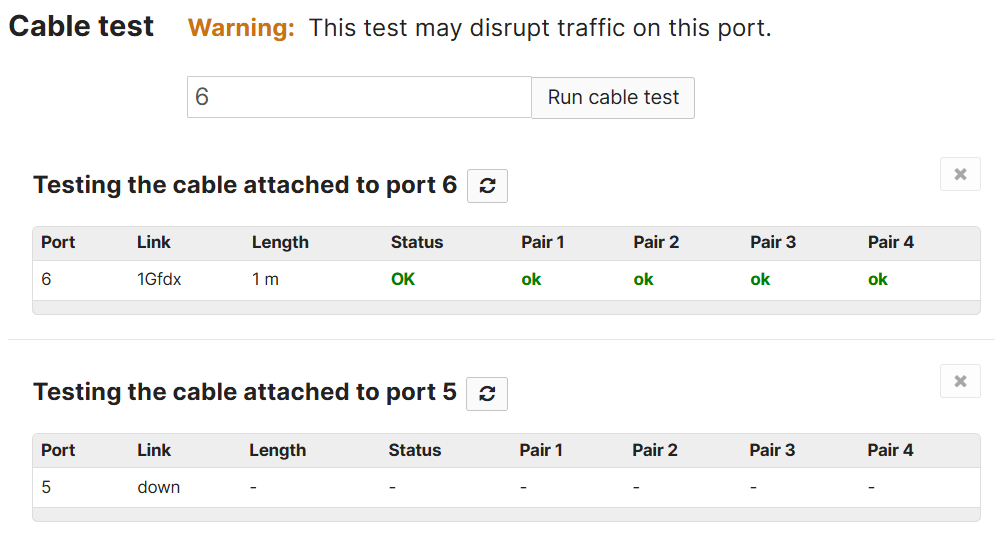Select the 1Gfdx link value
This screenshot has width=995, height=534.
click(x=159, y=279)
